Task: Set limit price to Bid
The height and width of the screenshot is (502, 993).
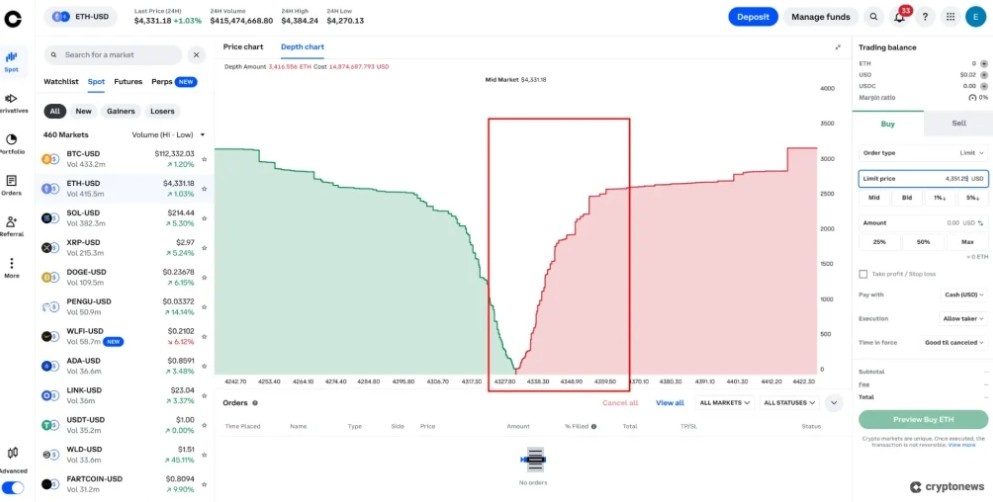Action: pyautogui.click(x=907, y=198)
